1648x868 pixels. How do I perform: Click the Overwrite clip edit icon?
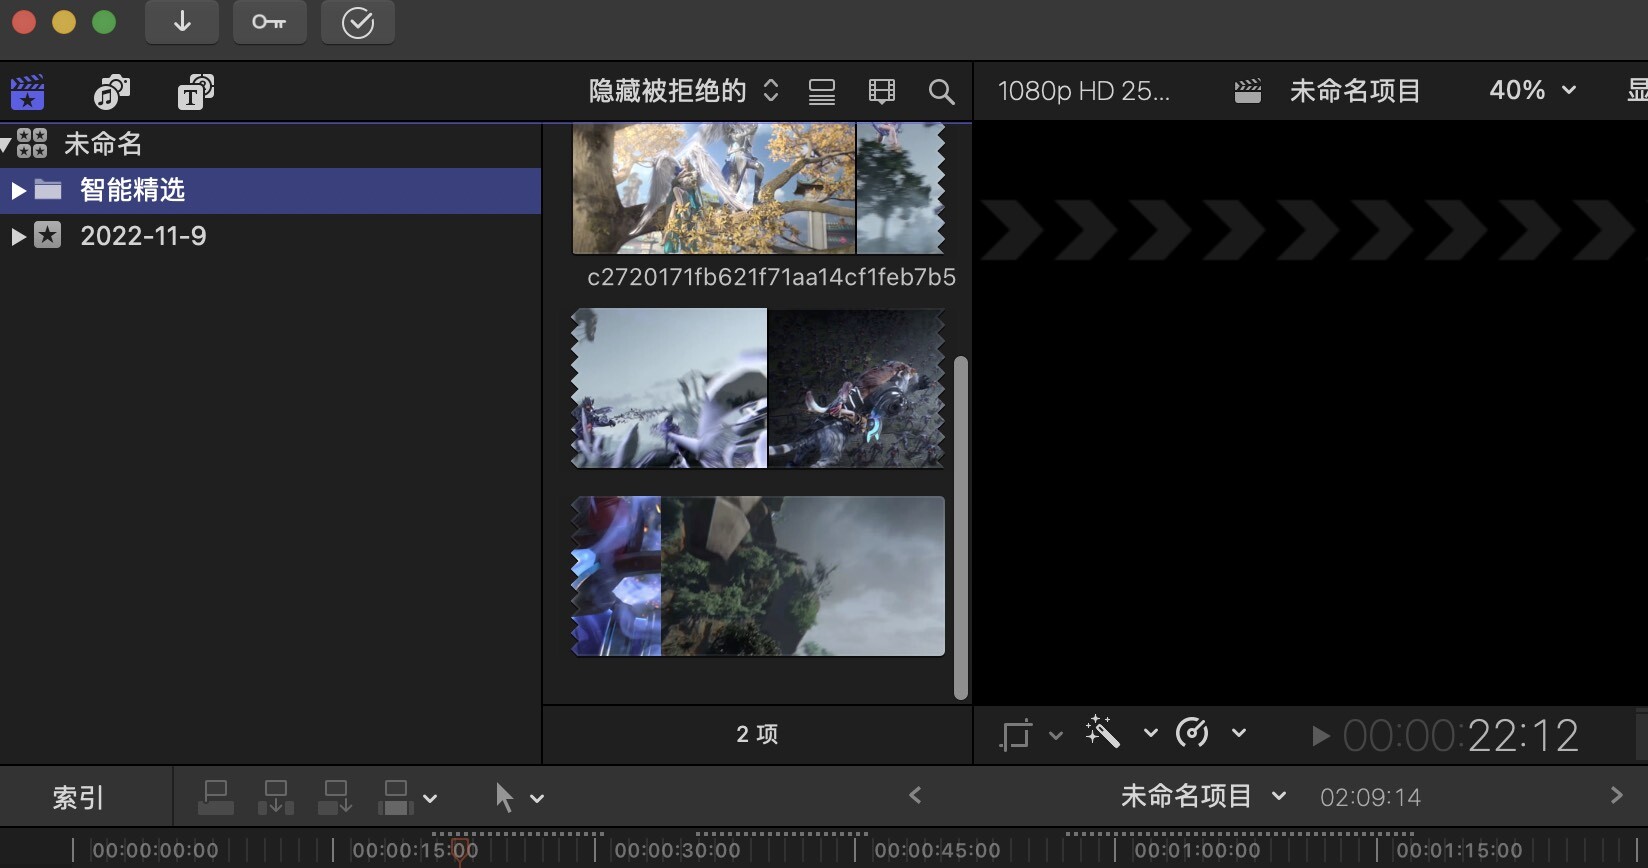click(396, 798)
